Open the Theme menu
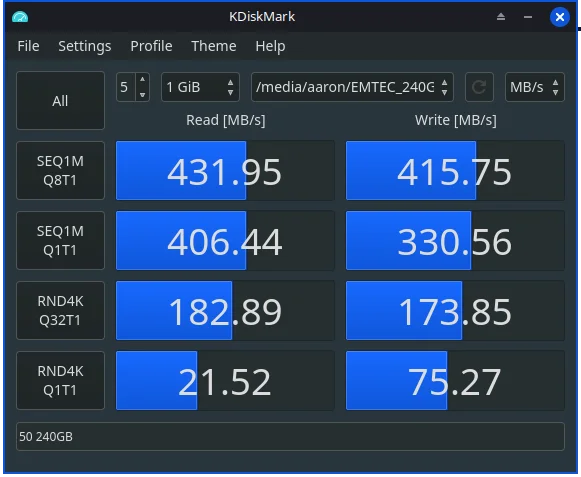 tap(214, 46)
